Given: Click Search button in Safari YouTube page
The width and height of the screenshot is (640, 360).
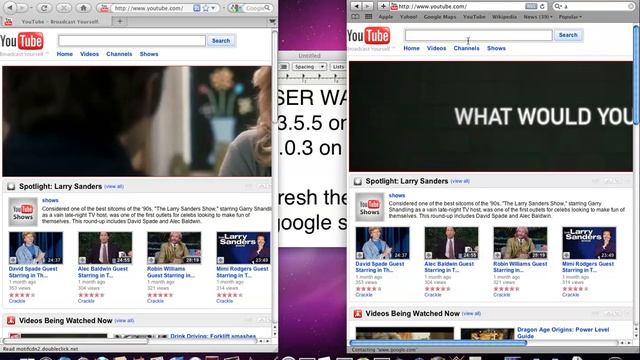Looking at the screenshot, I should [x=568, y=35].
